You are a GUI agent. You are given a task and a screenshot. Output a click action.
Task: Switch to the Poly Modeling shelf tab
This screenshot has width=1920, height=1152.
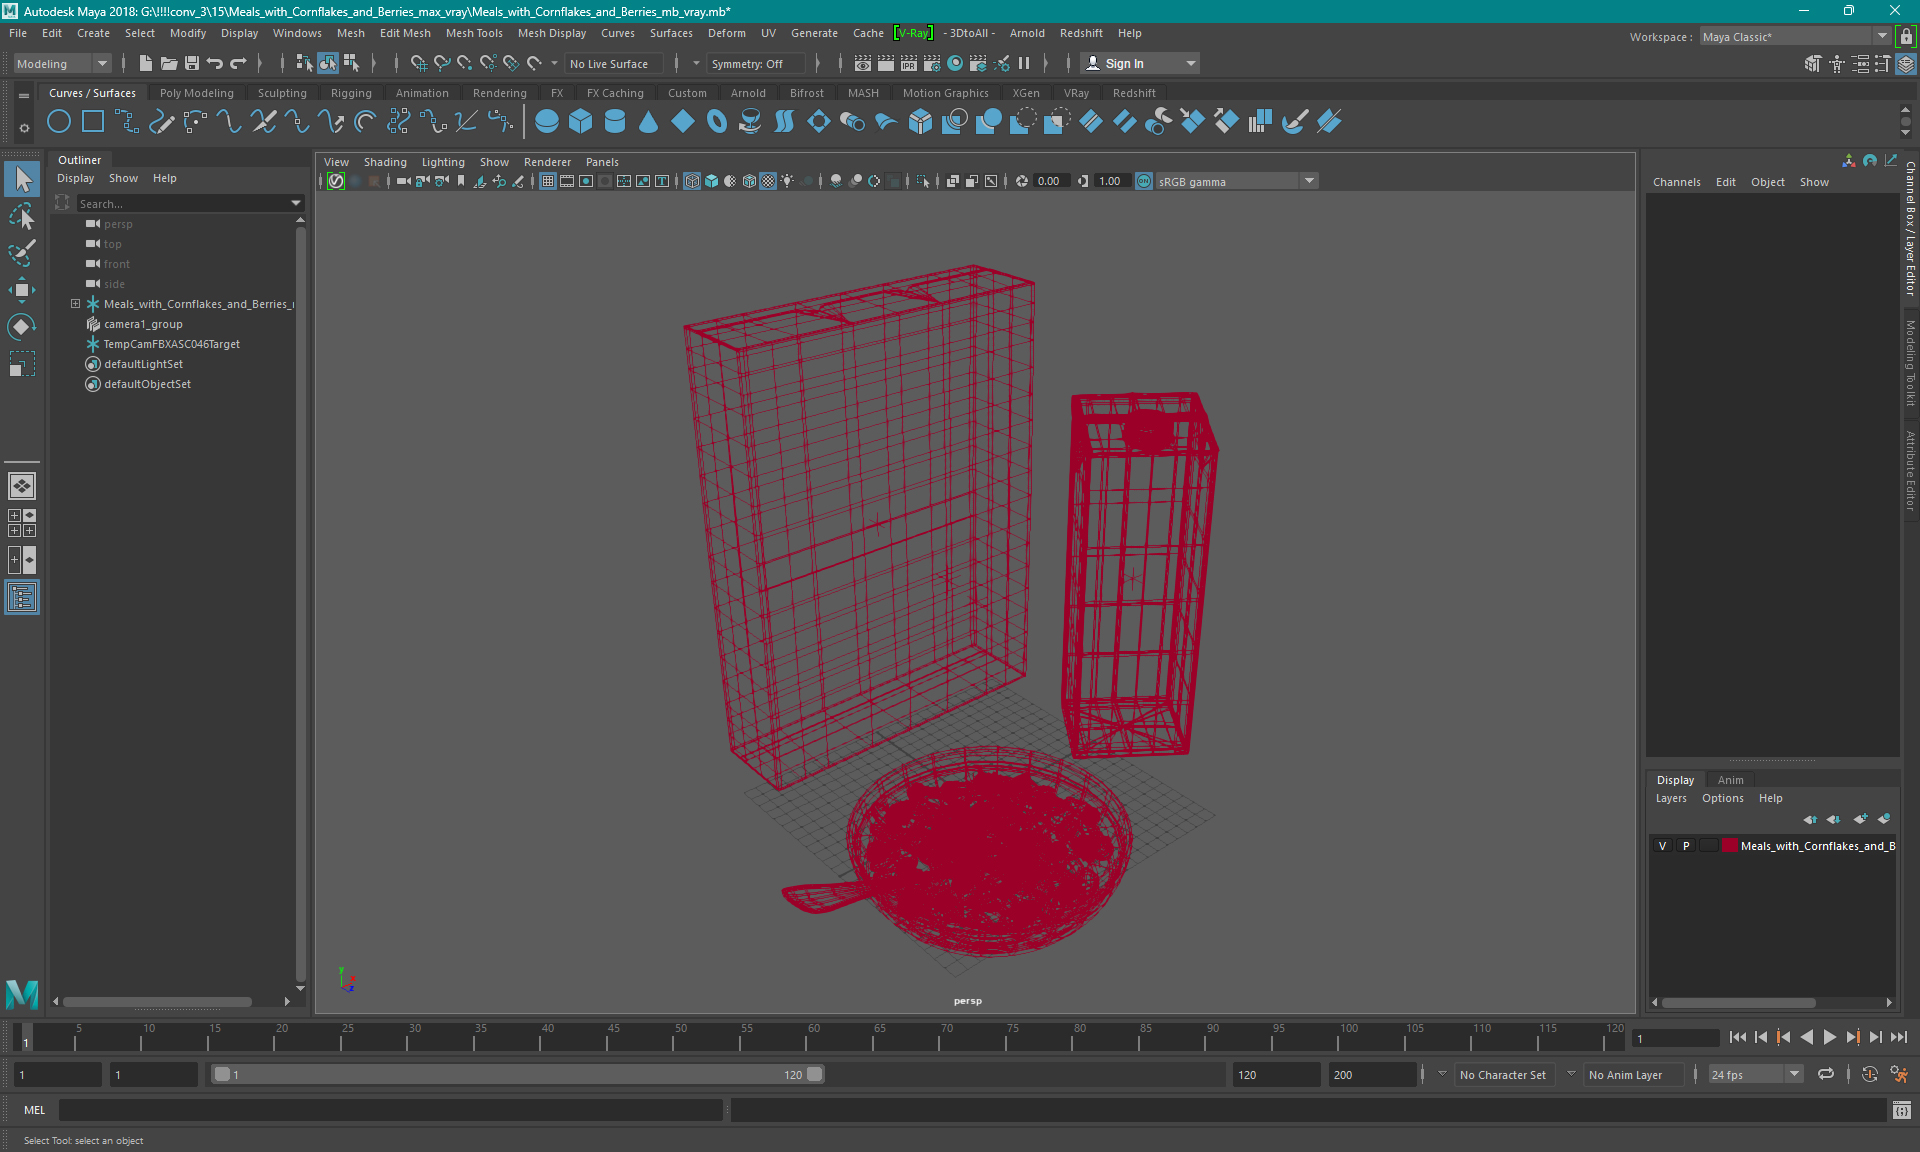pos(196,93)
